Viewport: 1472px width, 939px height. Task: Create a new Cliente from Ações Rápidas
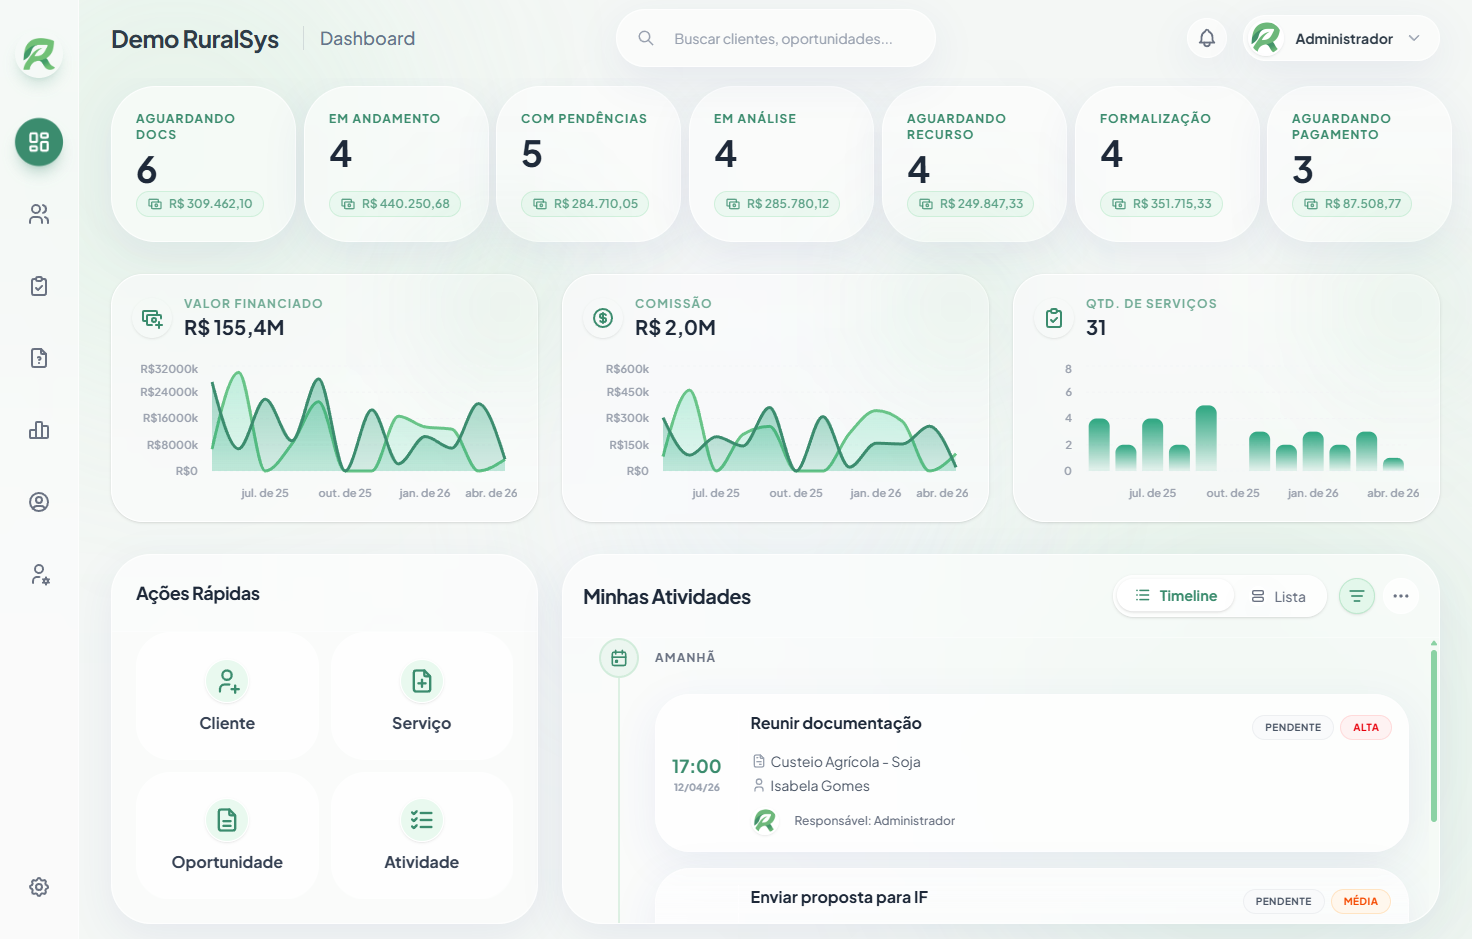click(x=227, y=696)
